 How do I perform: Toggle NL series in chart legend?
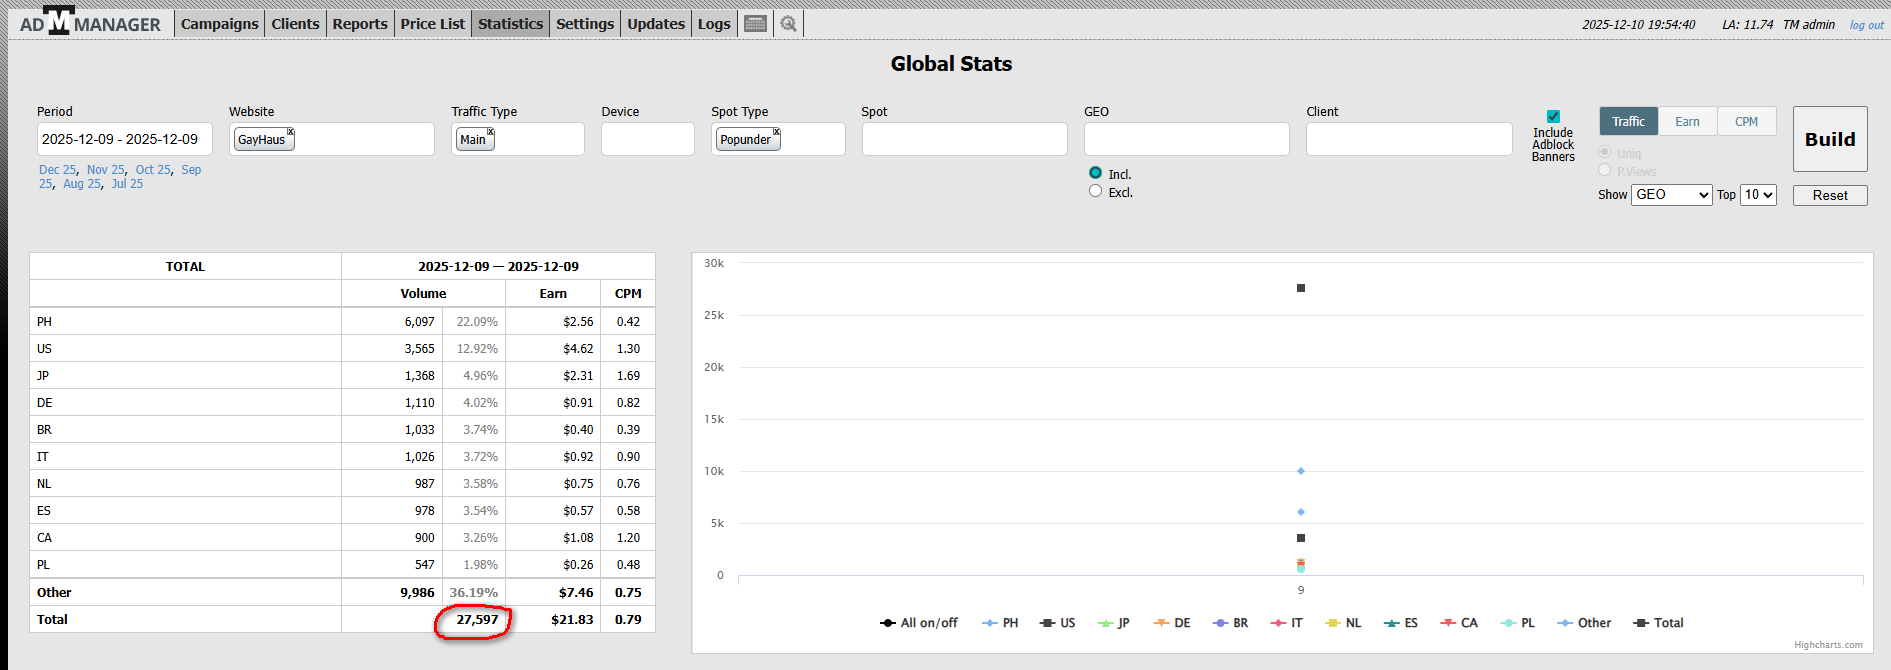[1344, 623]
